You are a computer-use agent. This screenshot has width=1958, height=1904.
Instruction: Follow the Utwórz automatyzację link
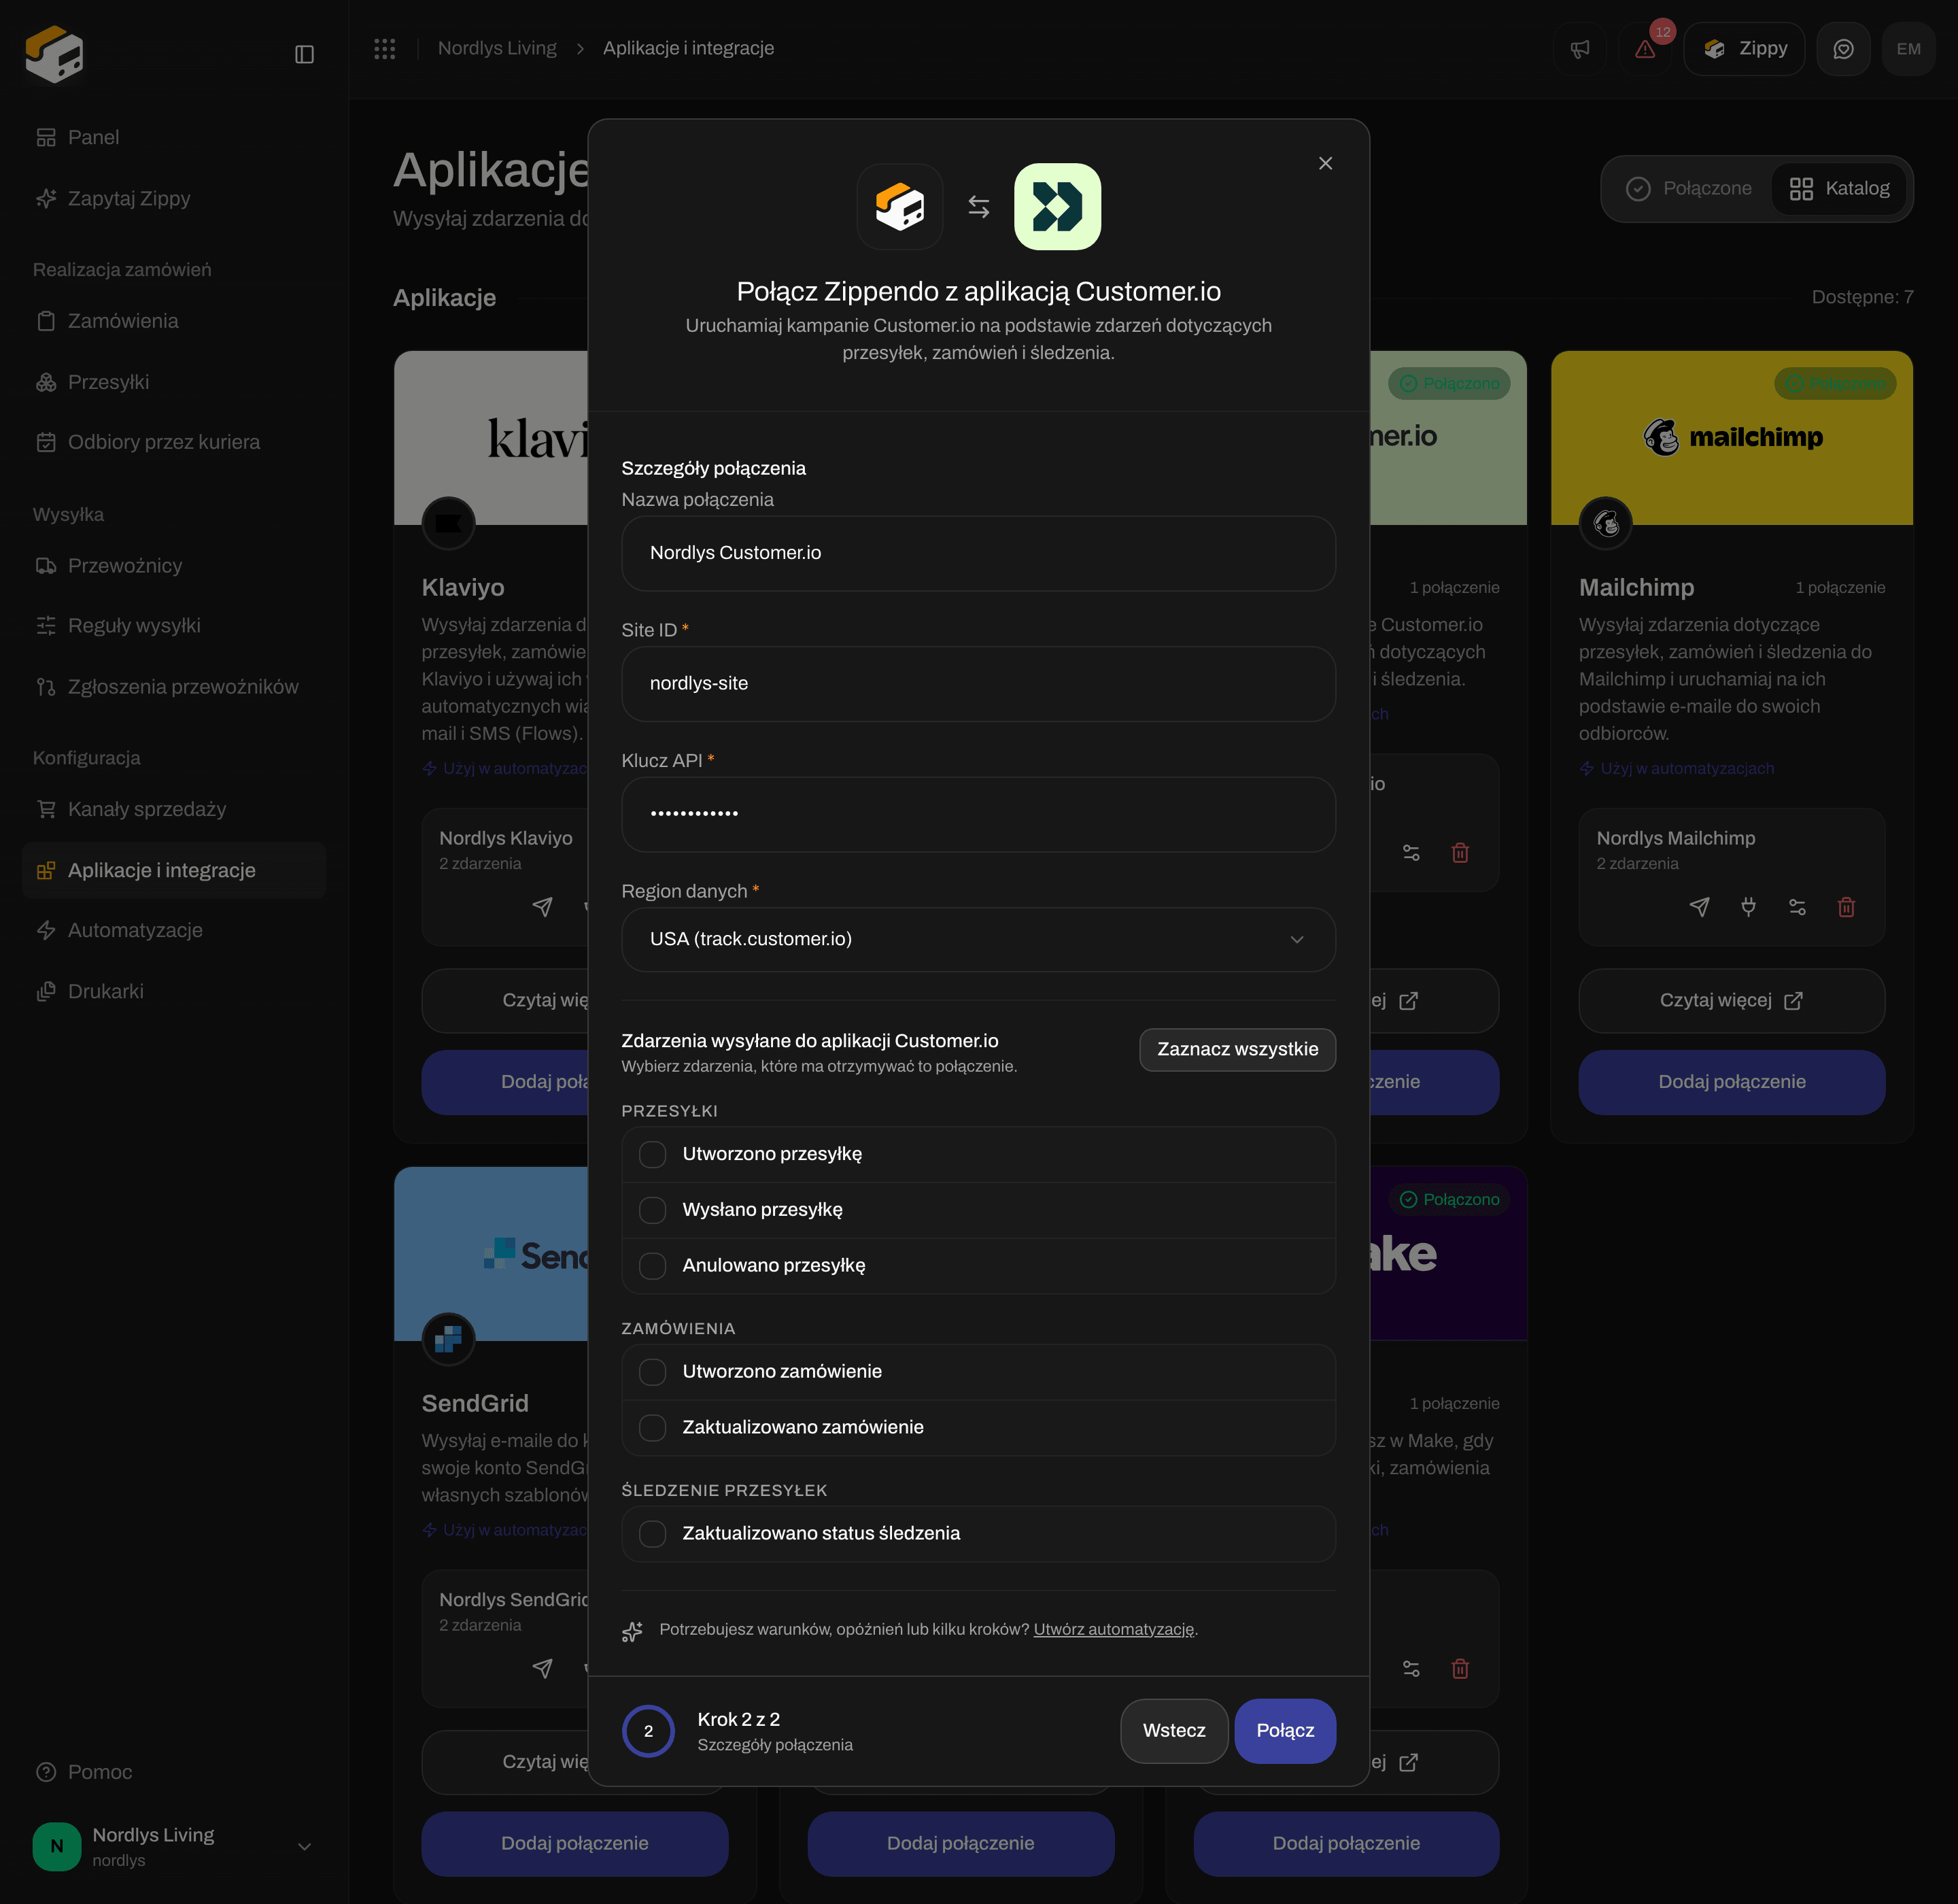coord(1113,1629)
